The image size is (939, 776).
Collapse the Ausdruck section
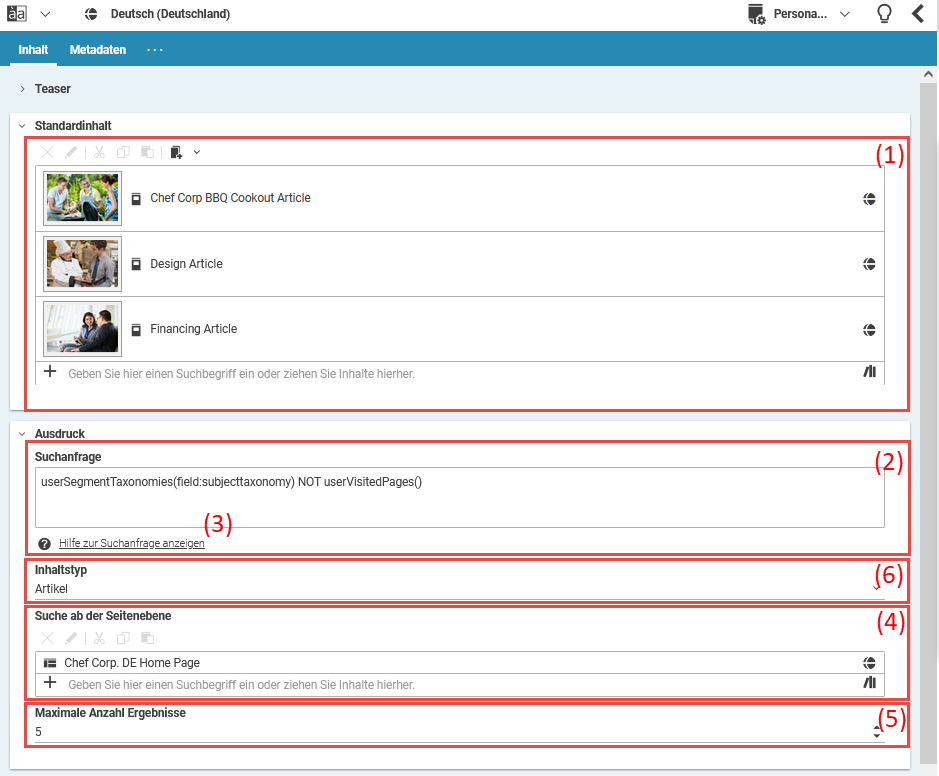coord(22,434)
